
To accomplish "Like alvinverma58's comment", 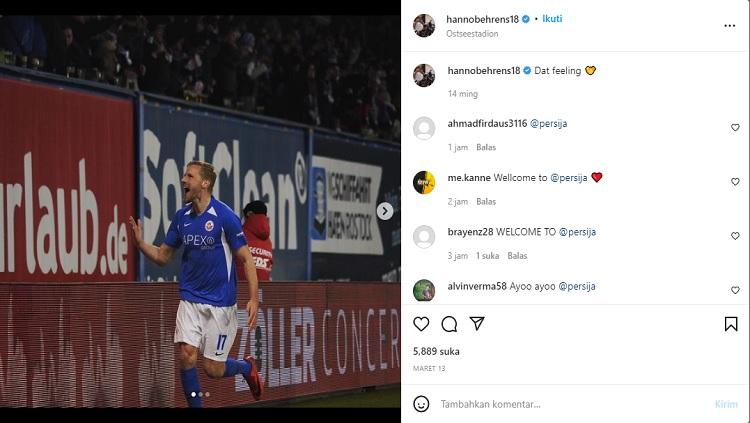I will pyautogui.click(x=735, y=291).
